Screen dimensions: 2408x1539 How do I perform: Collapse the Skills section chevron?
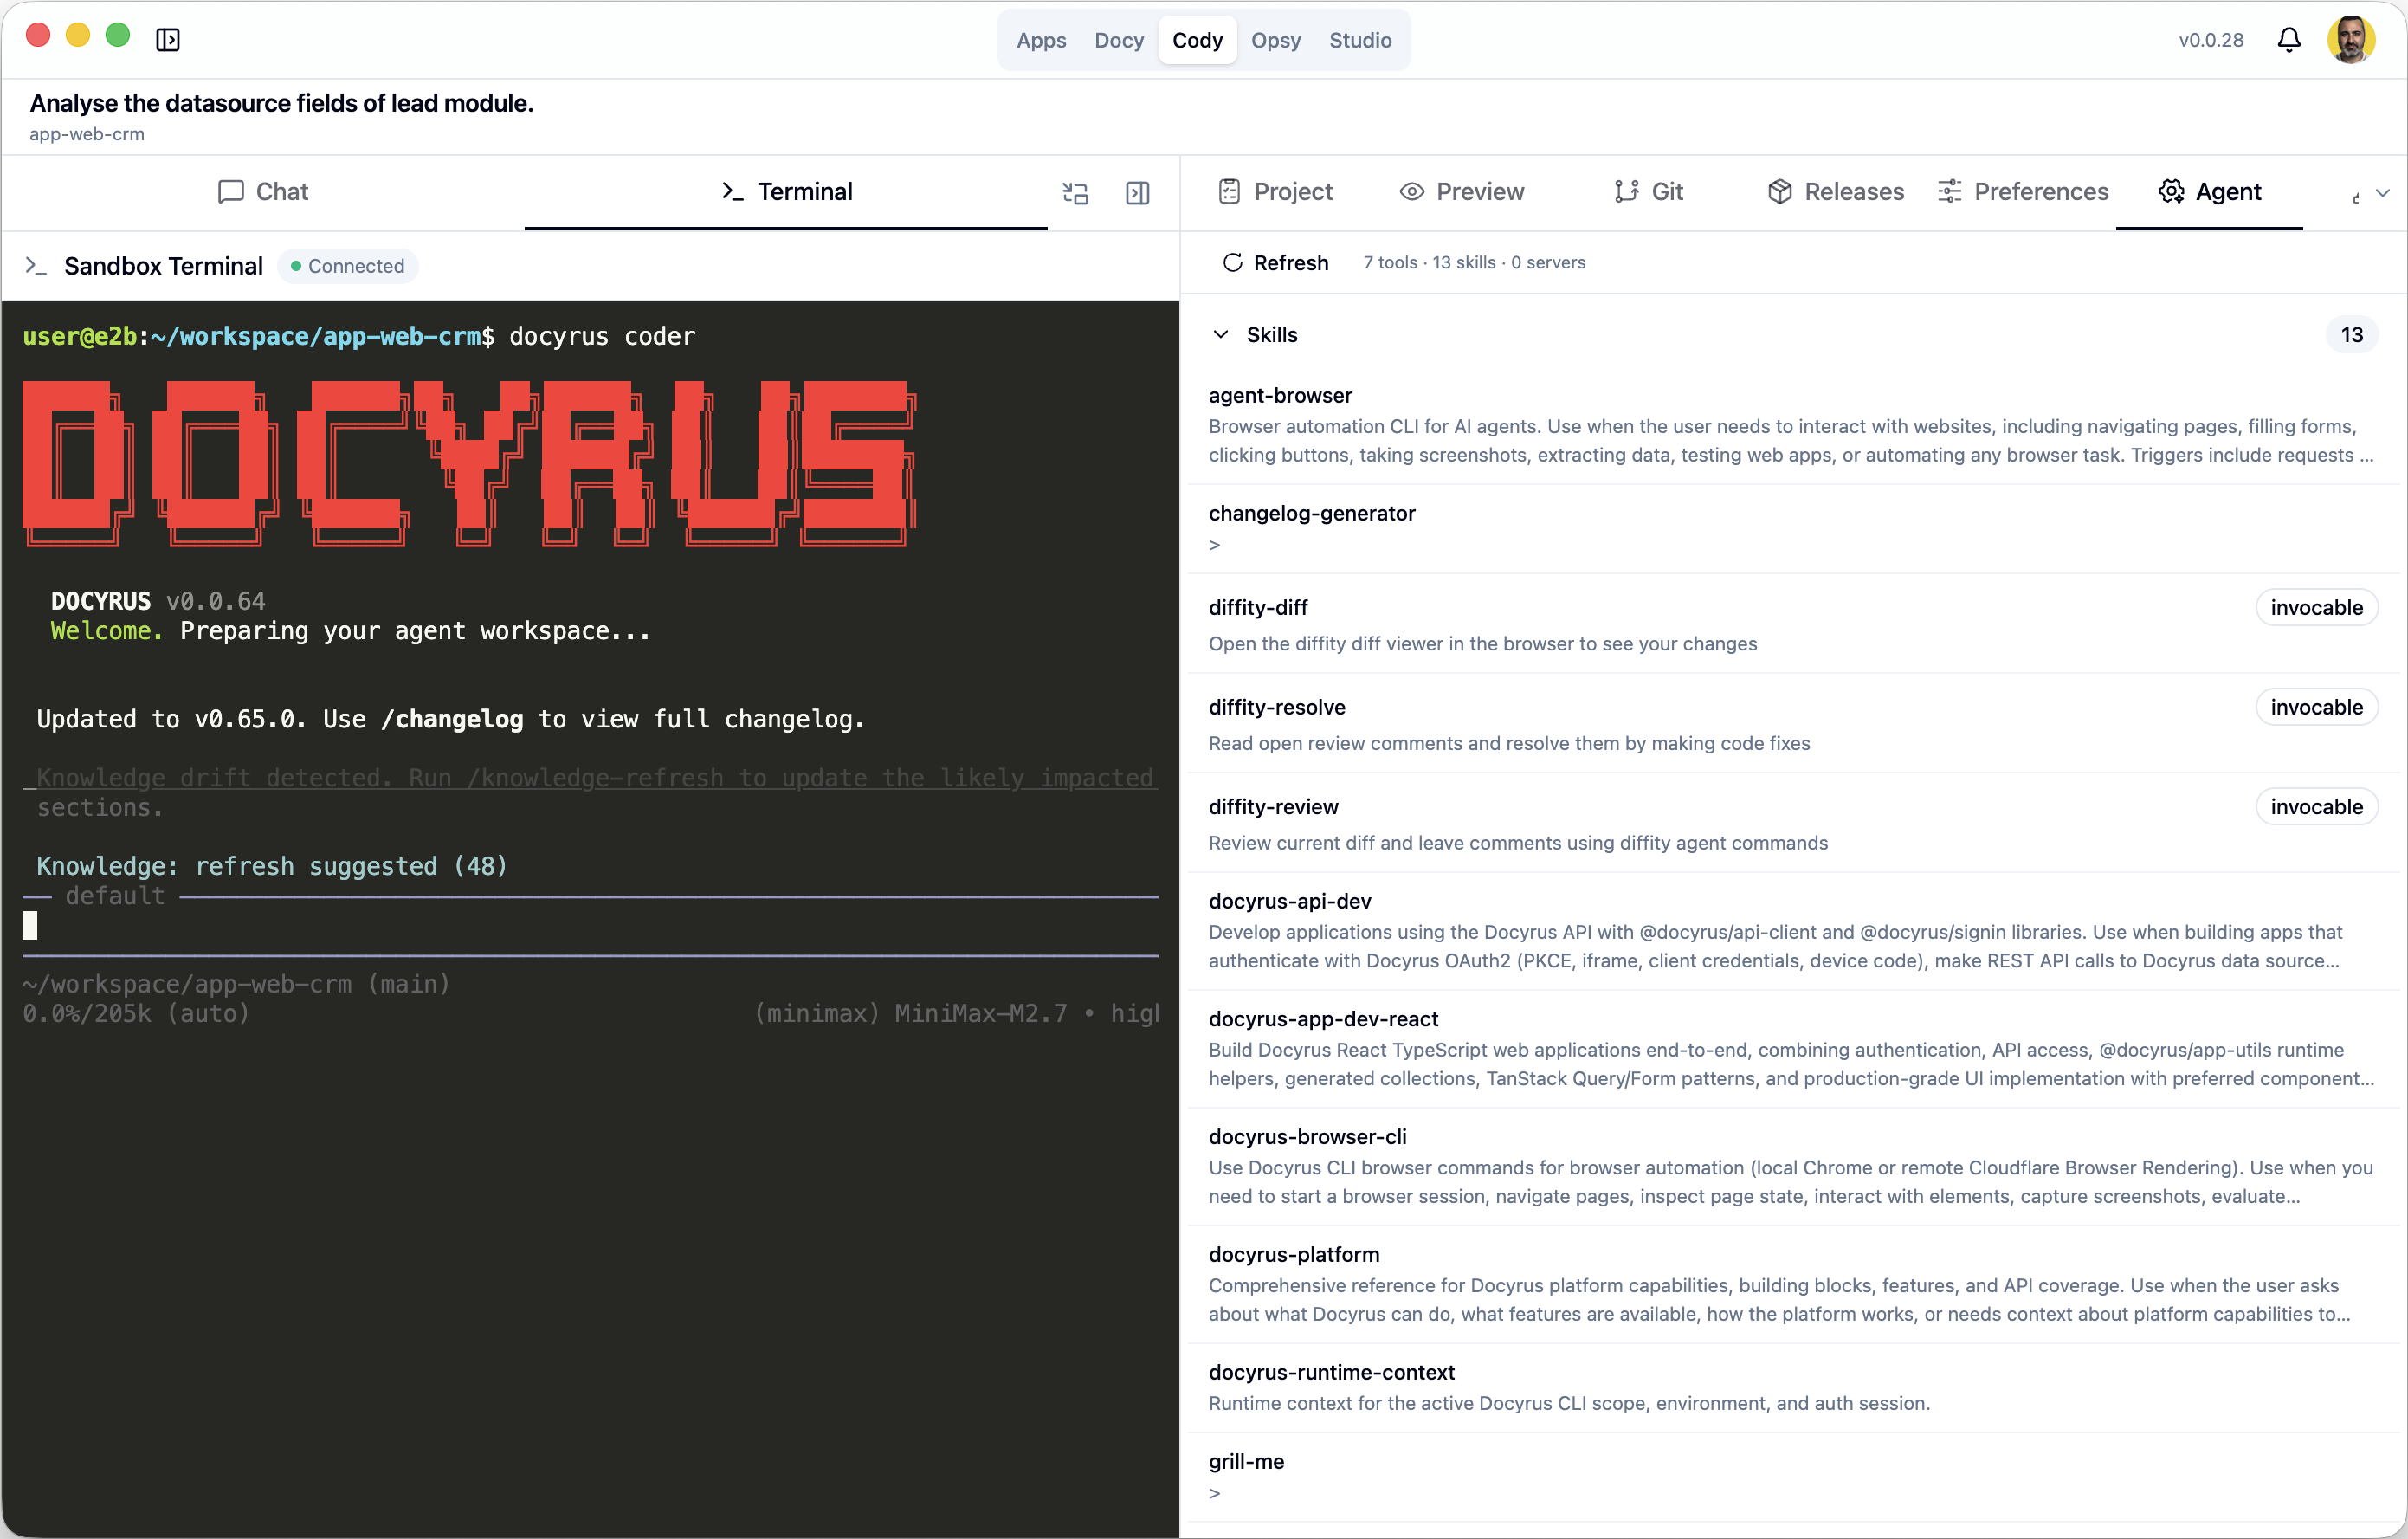coord(1221,334)
